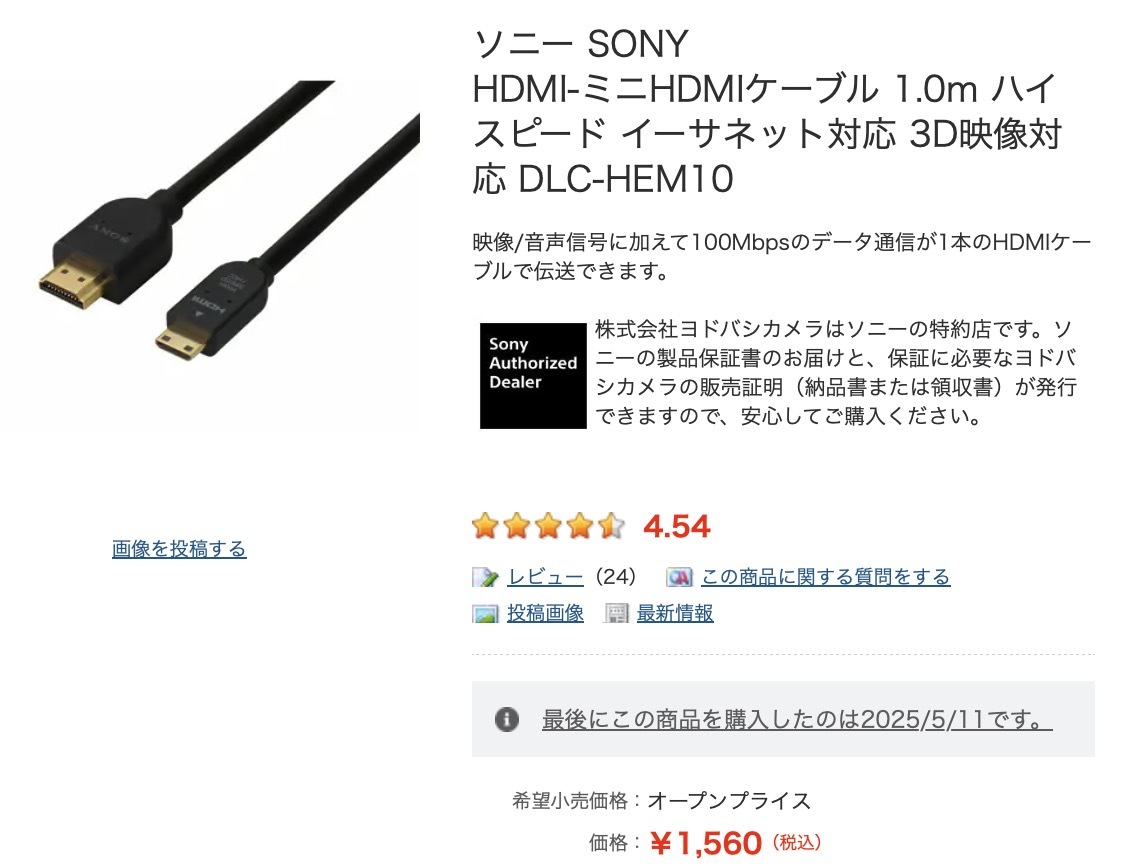Viewport: 1127px width, 867px height.
Task: Click the review count (24)
Action: [616, 577]
